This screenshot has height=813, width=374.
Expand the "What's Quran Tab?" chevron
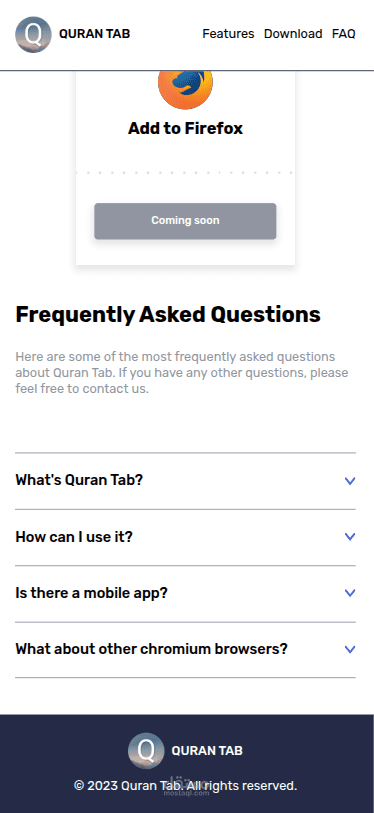pyautogui.click(x=350, y=481)
